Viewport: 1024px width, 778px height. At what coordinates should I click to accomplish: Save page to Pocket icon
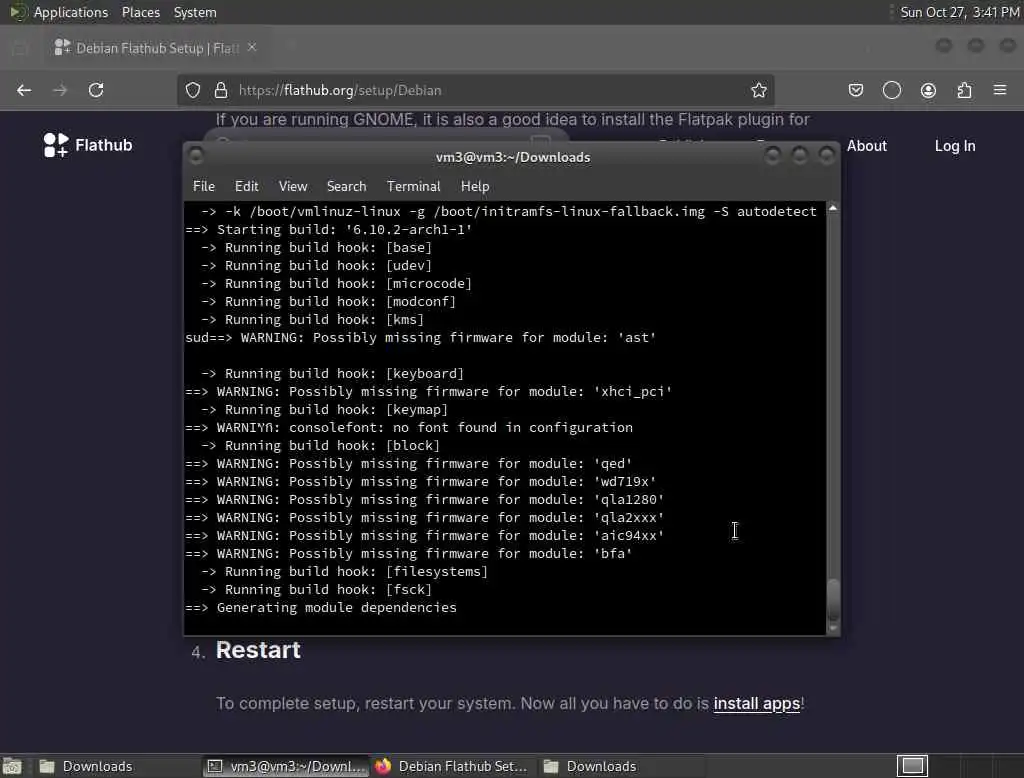(856, 90)
